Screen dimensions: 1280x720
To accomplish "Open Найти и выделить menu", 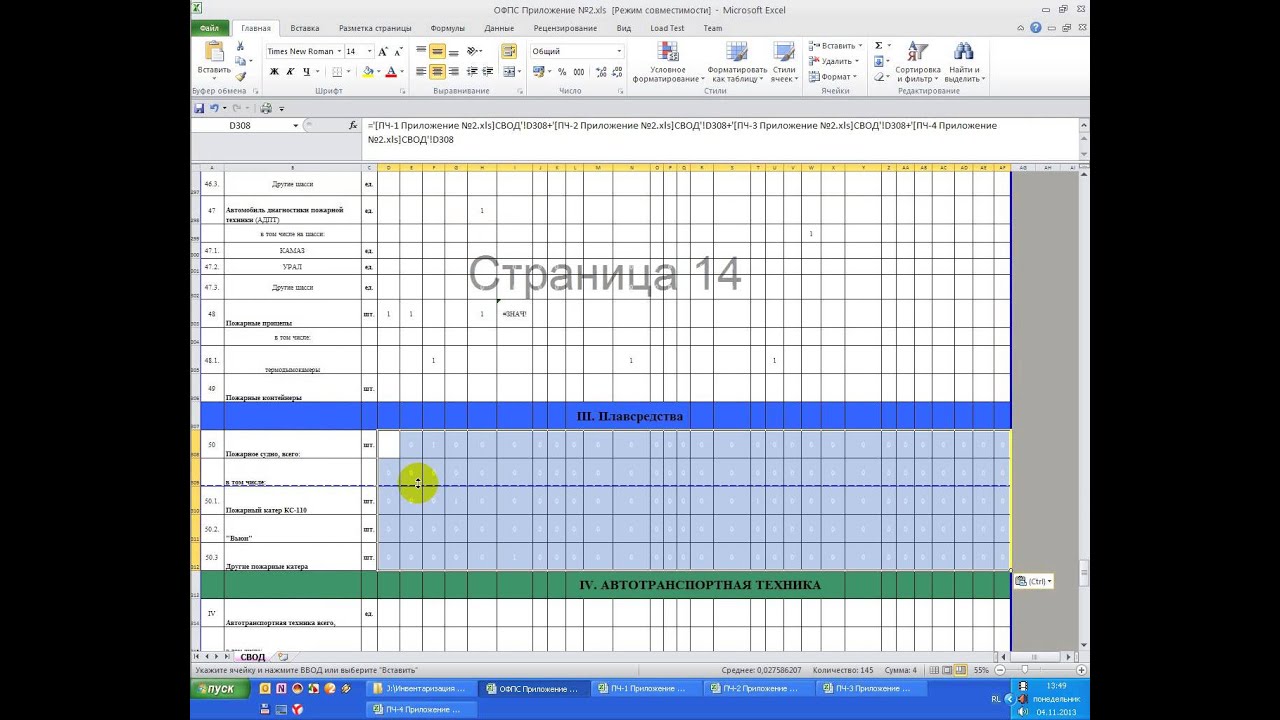I will pos(964,62).
